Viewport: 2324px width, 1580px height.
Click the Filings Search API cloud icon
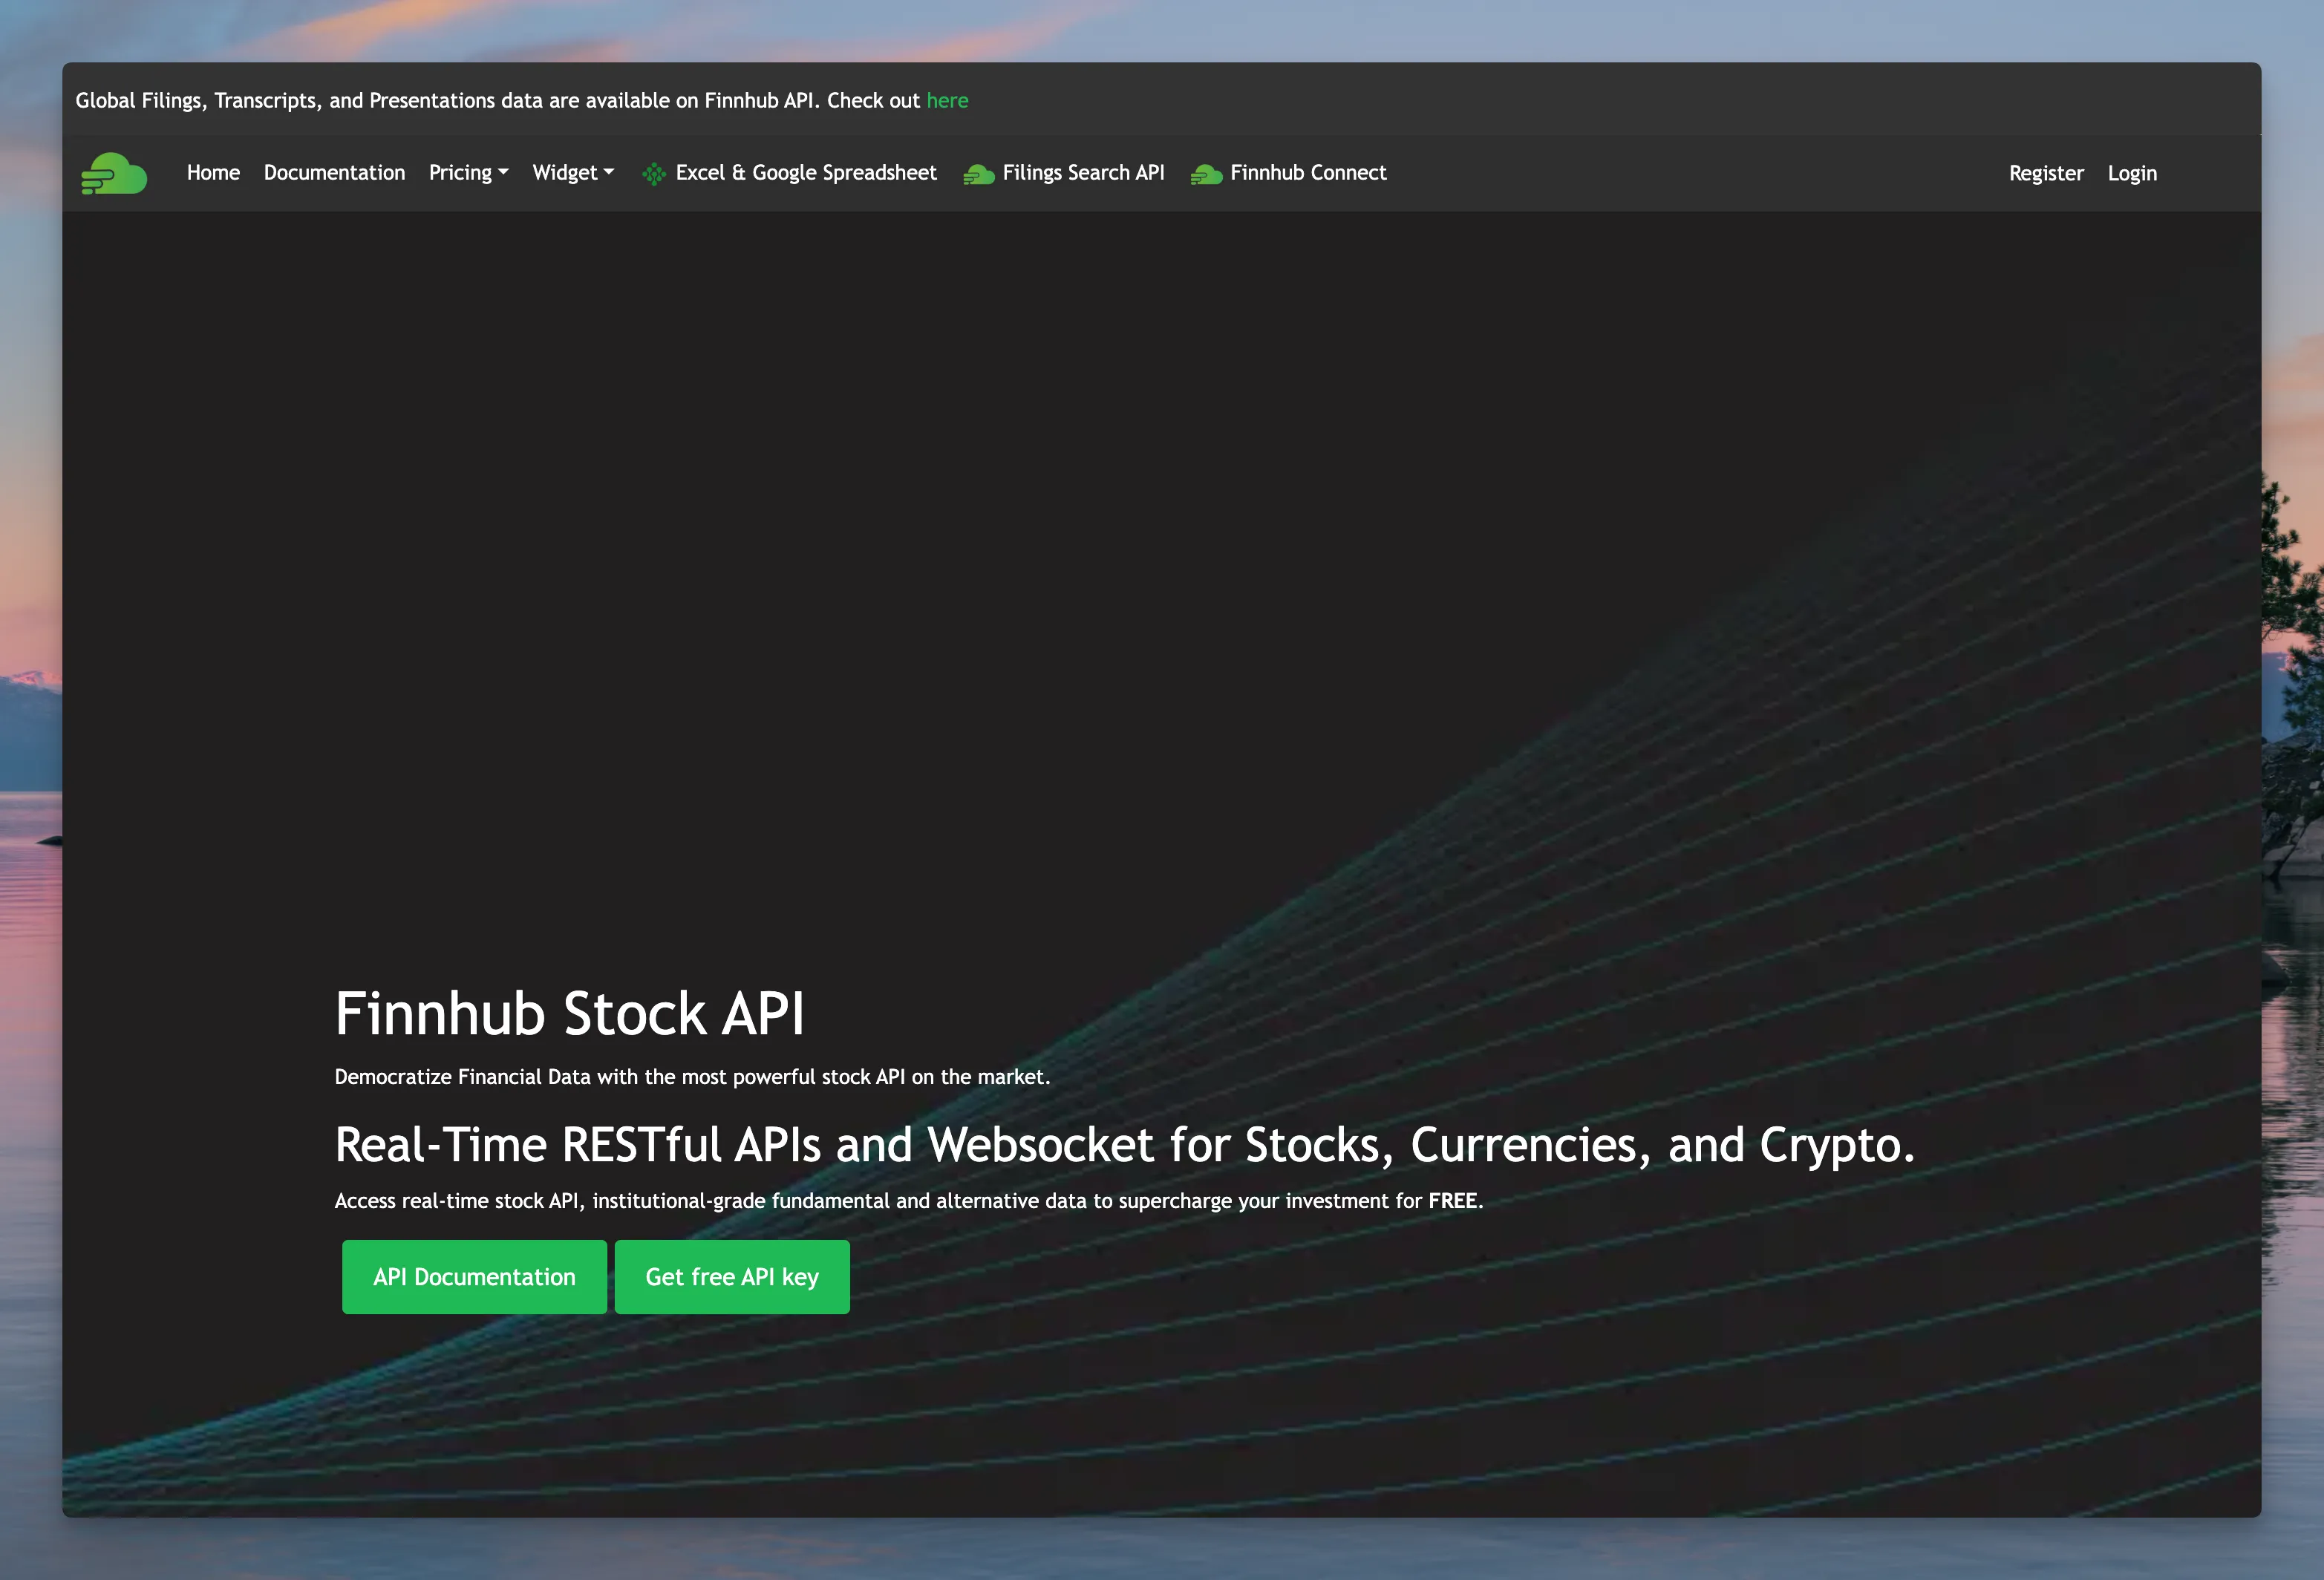point(979,174)
